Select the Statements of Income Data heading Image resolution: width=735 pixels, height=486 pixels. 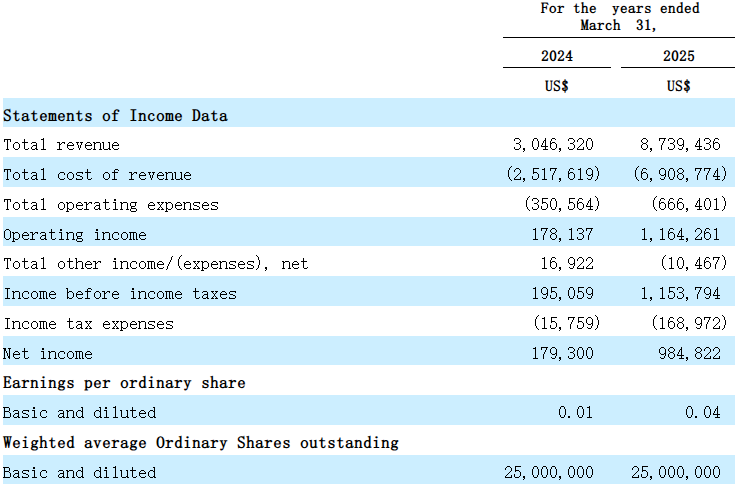(115, 115)
